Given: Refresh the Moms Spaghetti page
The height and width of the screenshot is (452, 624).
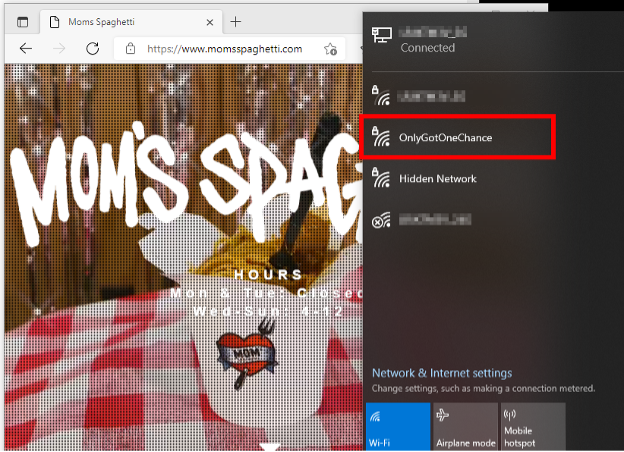Looking at the screenshot, I should (x=92, y=48).
